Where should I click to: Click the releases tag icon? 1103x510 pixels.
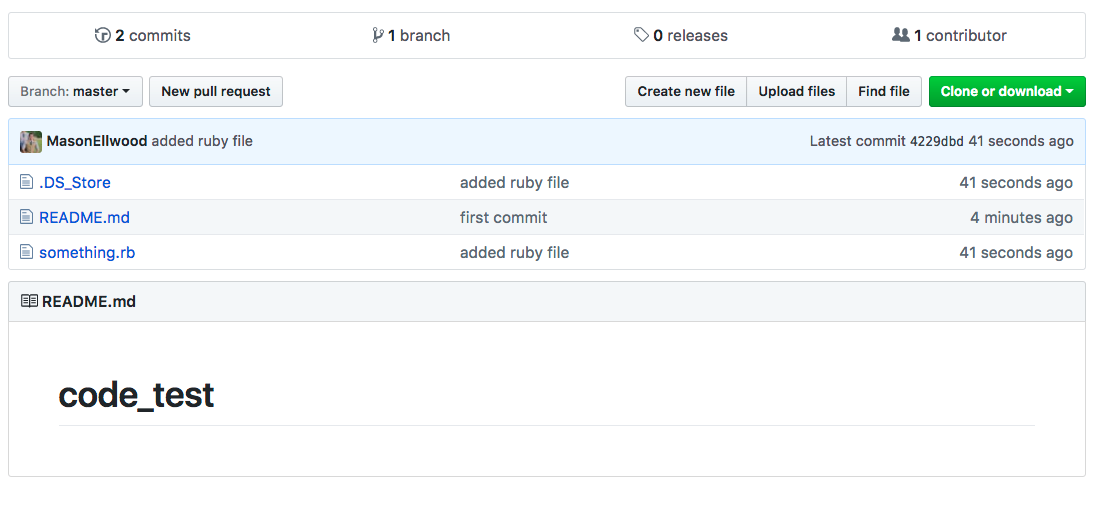[x=641, y=34]
